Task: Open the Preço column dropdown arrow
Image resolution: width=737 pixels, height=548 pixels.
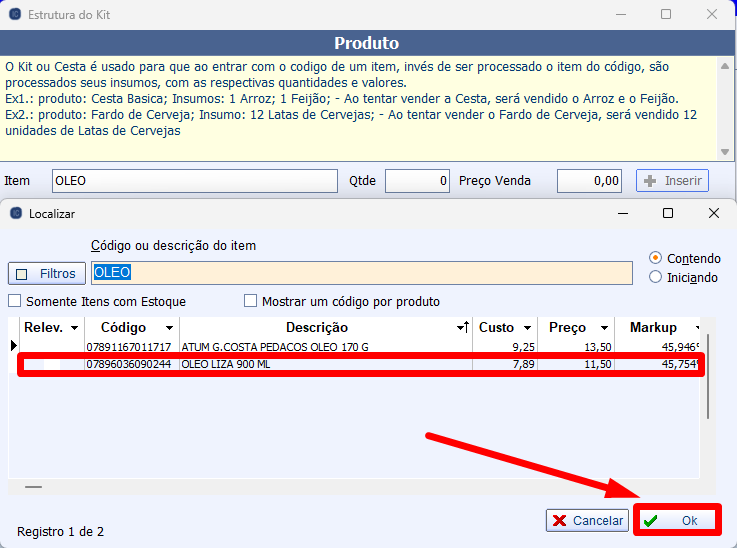Action: tap(604, 328)
